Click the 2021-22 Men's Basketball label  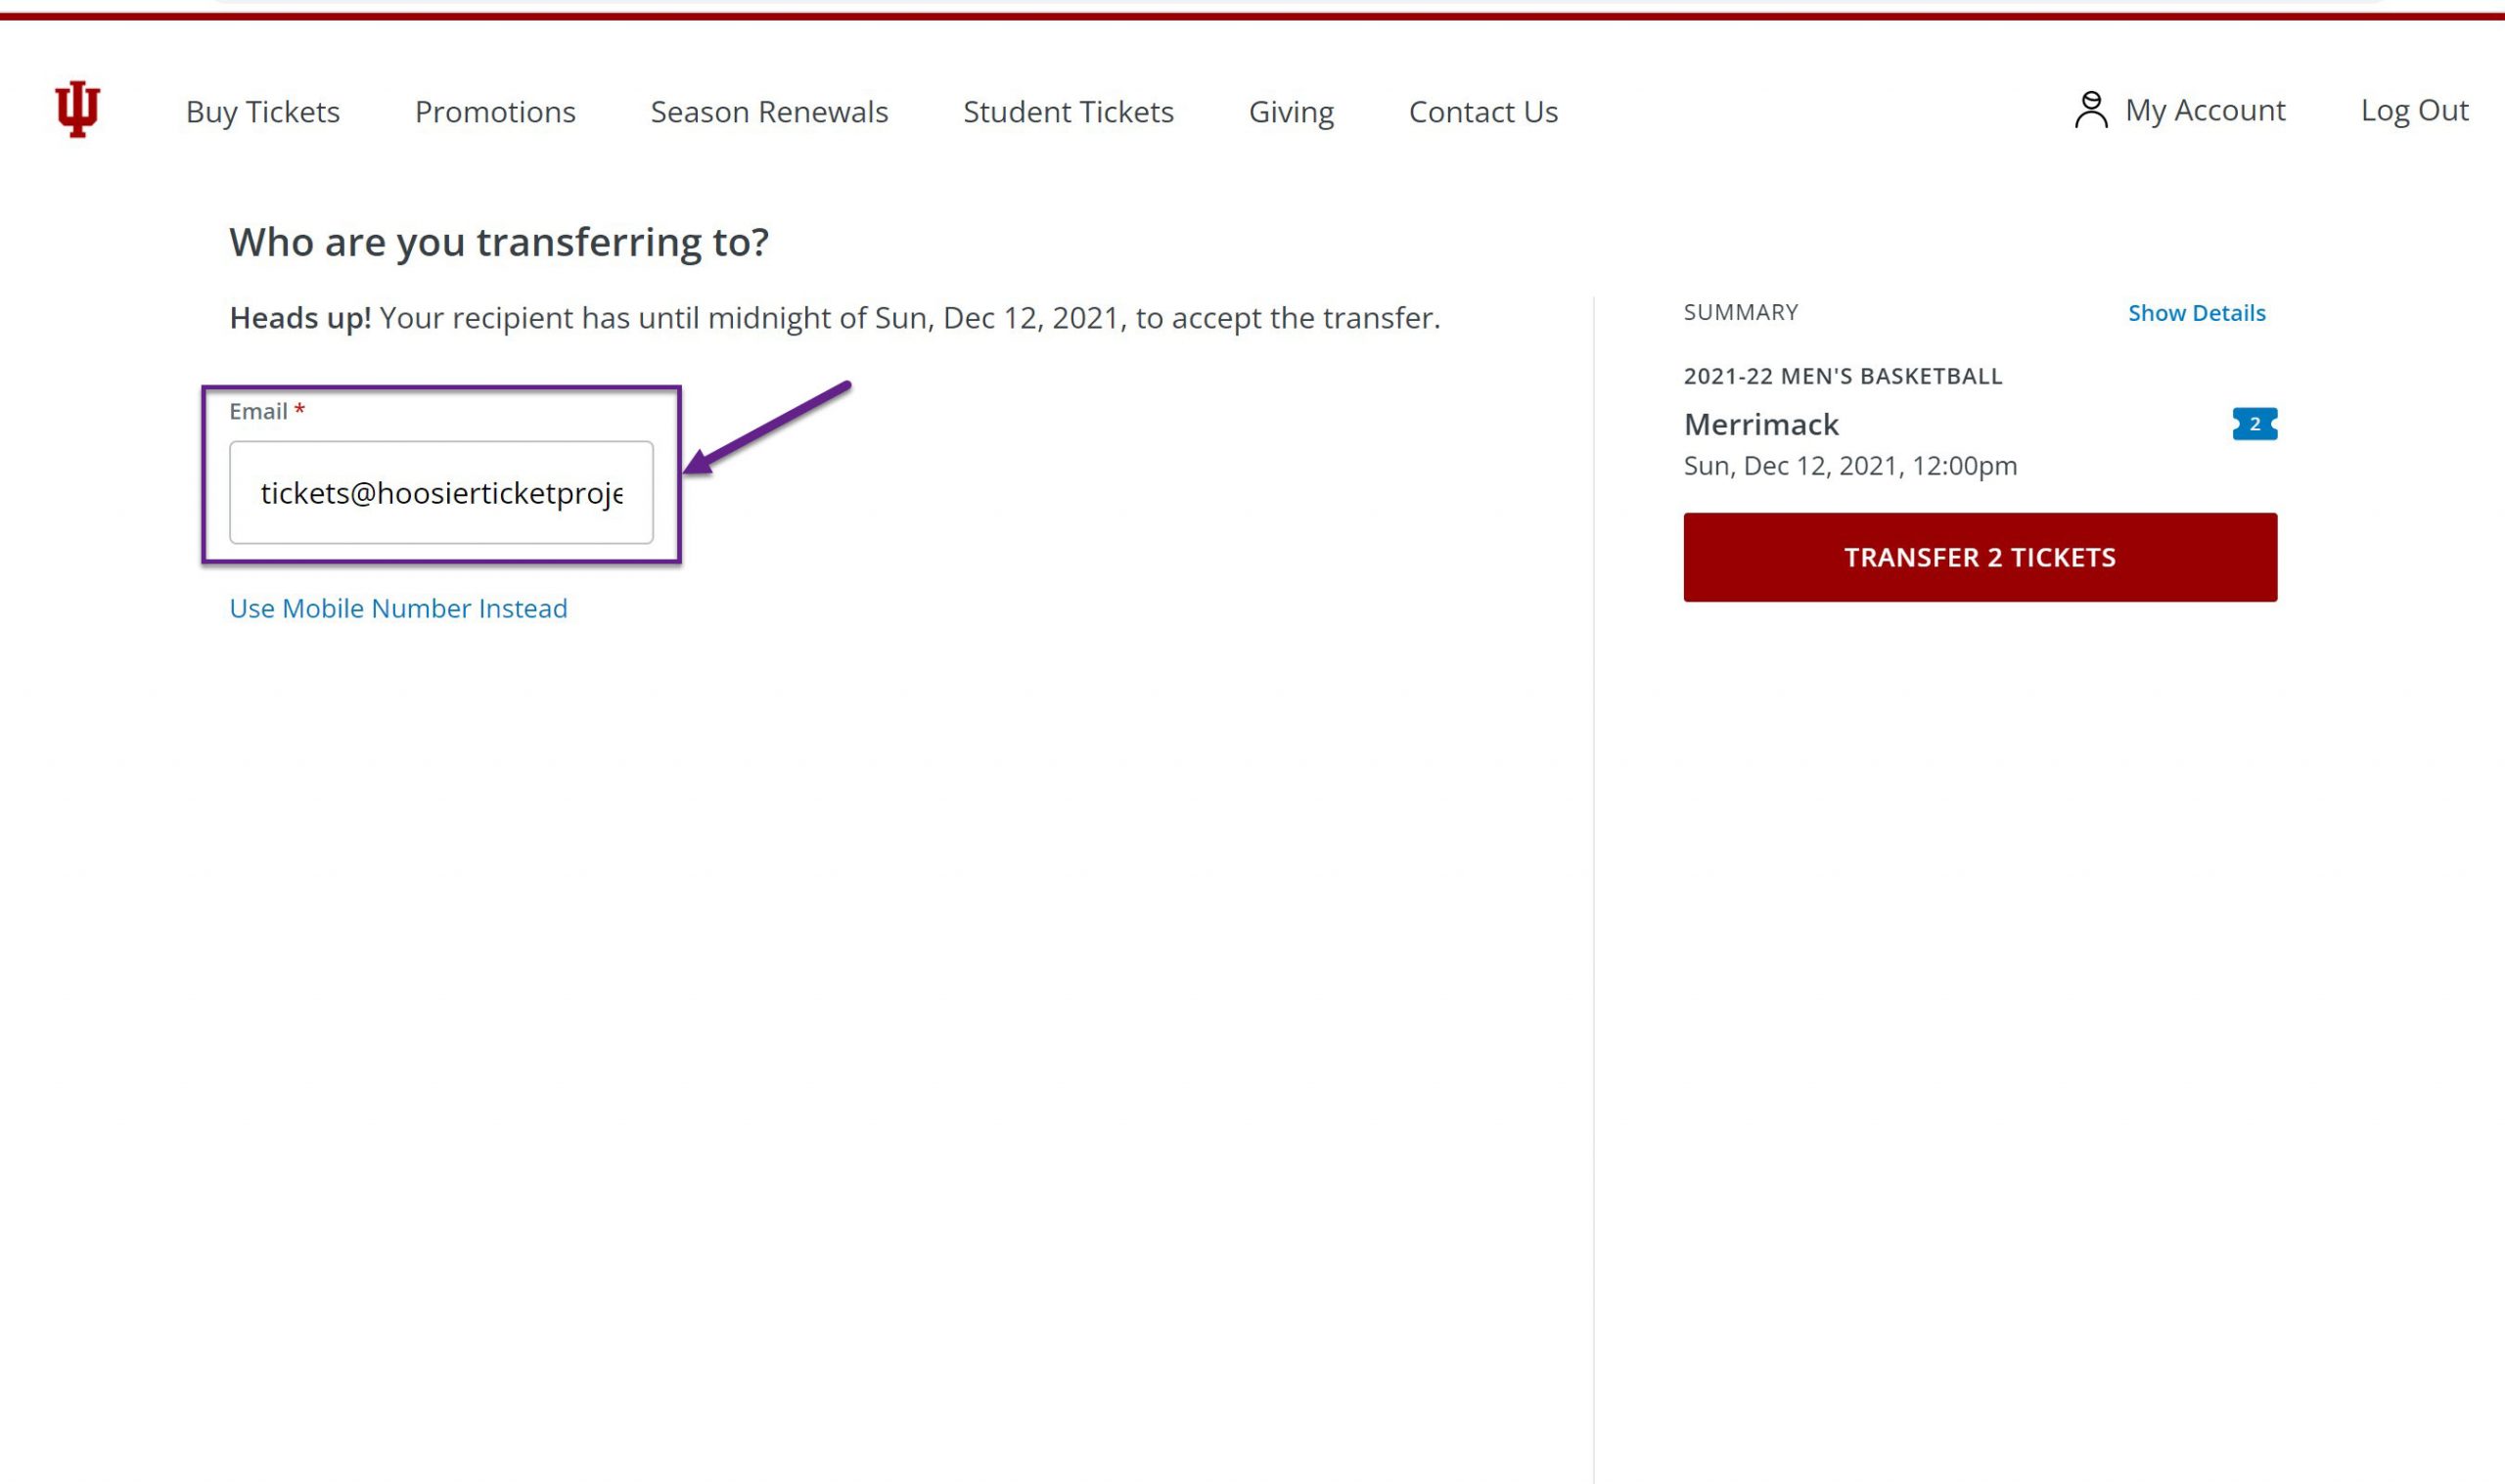[x=1843, y=376]
